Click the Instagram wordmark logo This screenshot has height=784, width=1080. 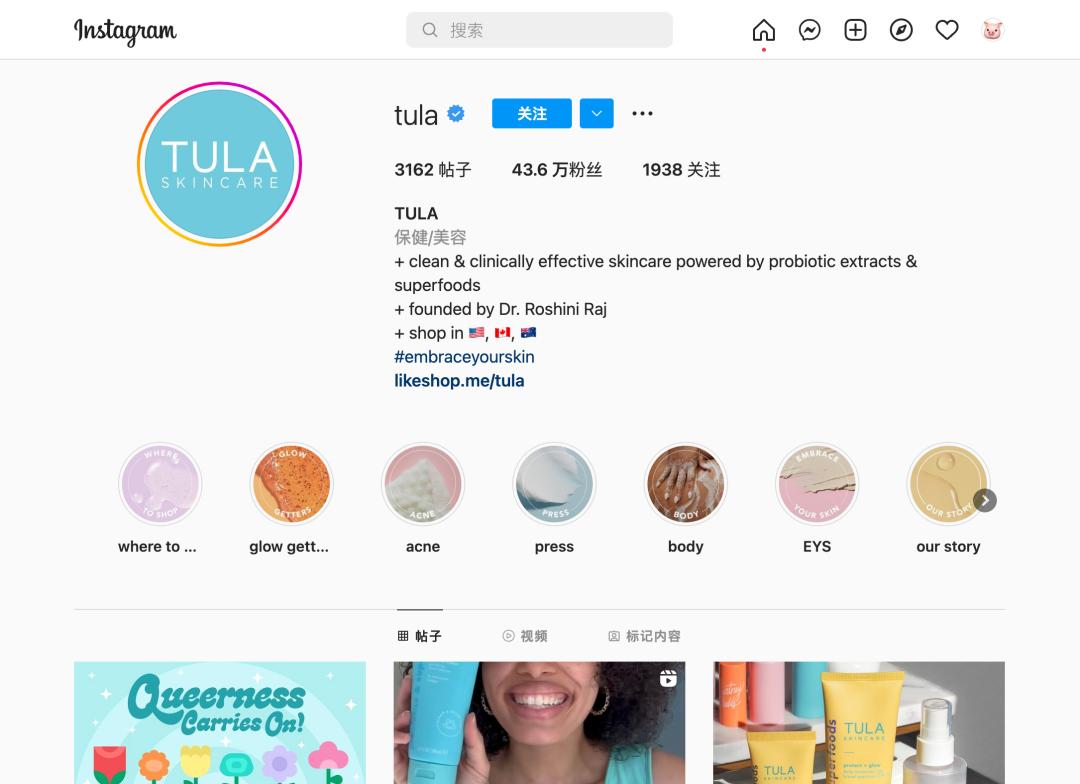[x=125, y=31]
